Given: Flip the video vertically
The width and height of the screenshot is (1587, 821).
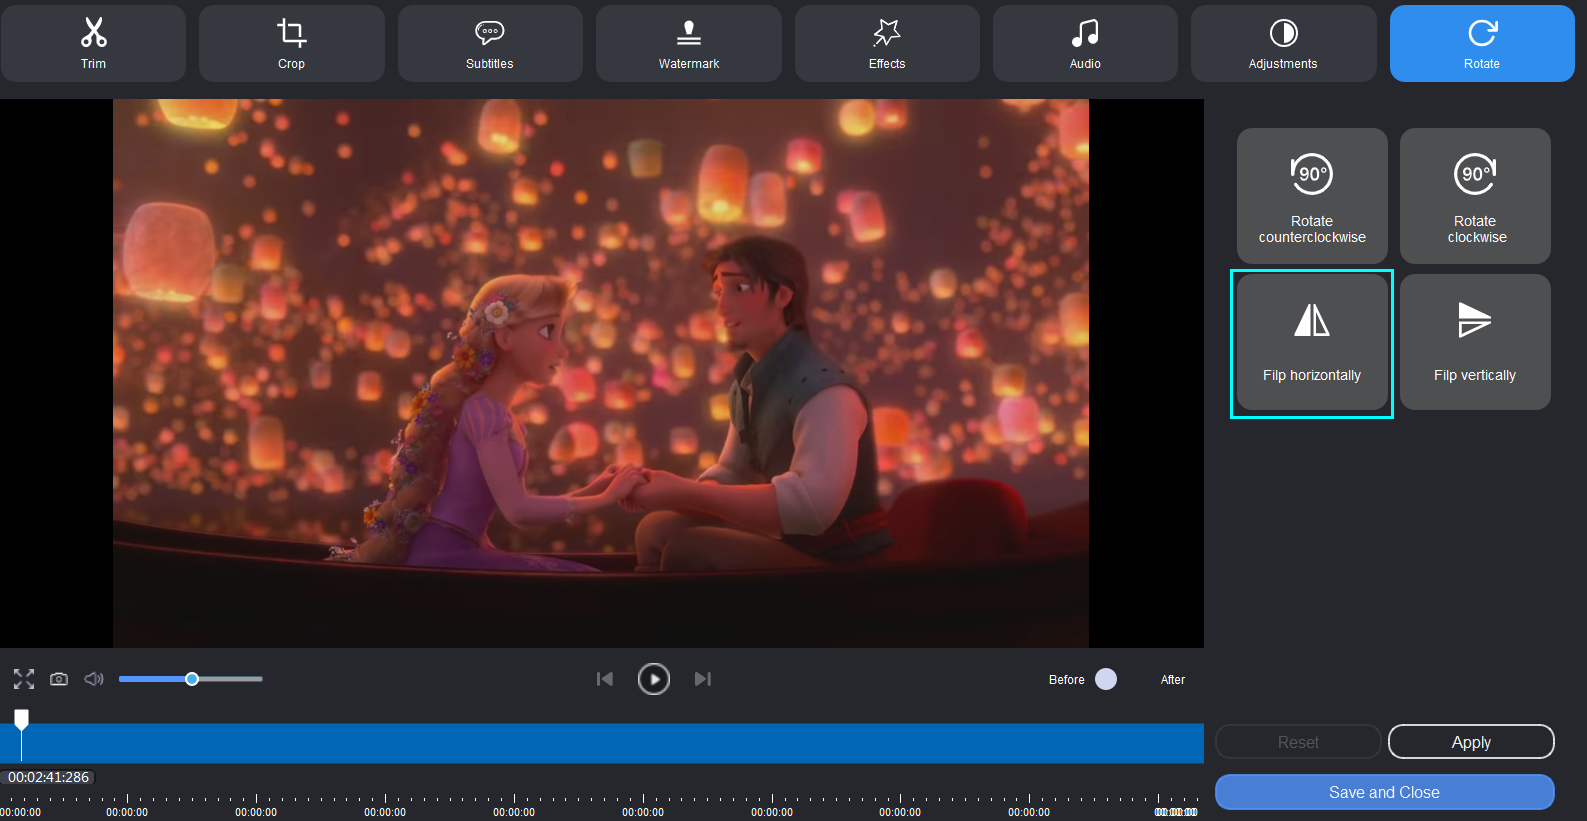Looking at the screenshot, I should 1475,342.
